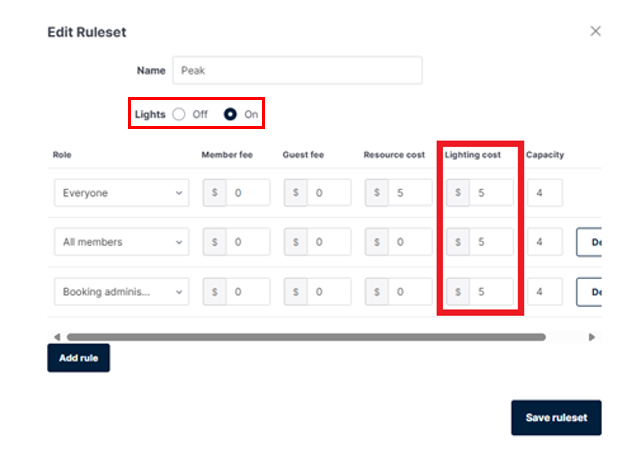Image resolution: width=628 pixels, height=469 pixels.
Task: Open the Everyone role dropdown
Action: pyautogui.click(x=121, y=193)
